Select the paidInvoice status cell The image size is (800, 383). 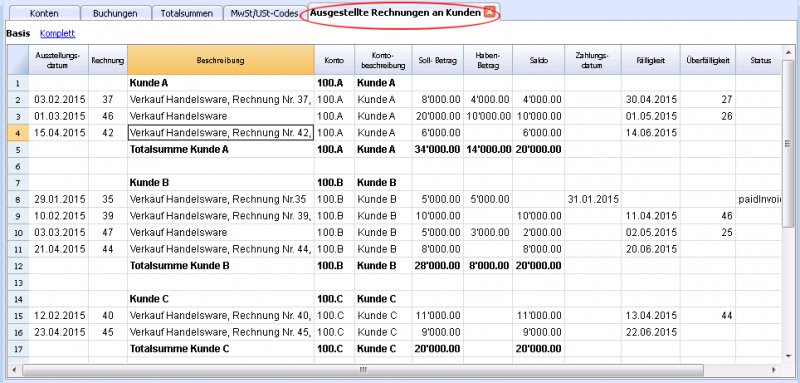coord(758,199)
